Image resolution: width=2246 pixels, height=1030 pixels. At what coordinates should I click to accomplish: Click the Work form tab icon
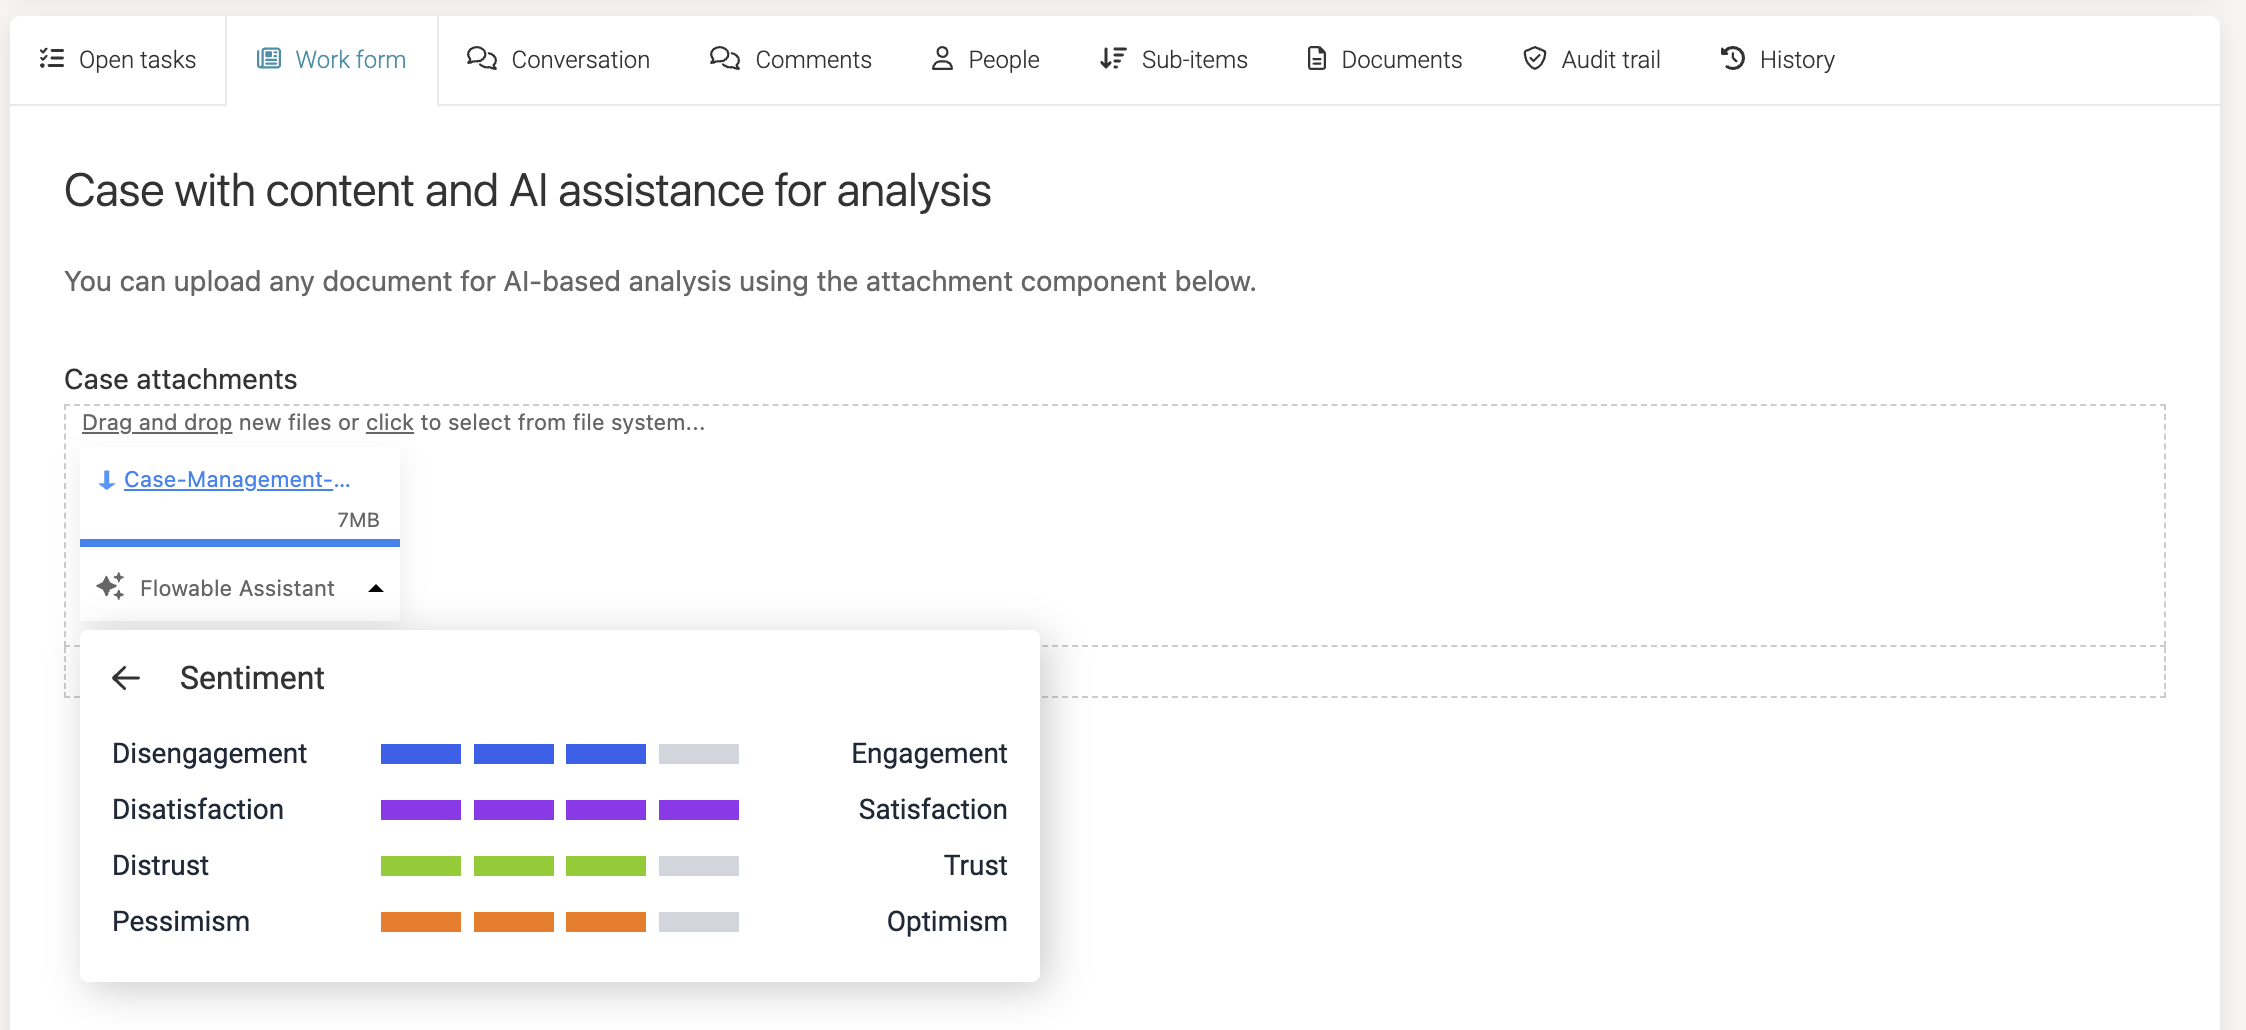coord(269,59)
